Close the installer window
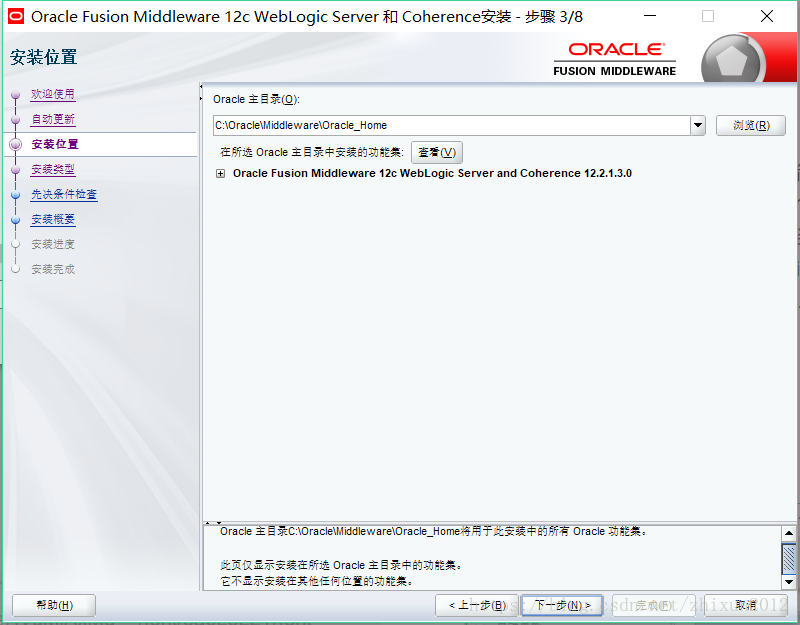800x625 pixels. 767,16
